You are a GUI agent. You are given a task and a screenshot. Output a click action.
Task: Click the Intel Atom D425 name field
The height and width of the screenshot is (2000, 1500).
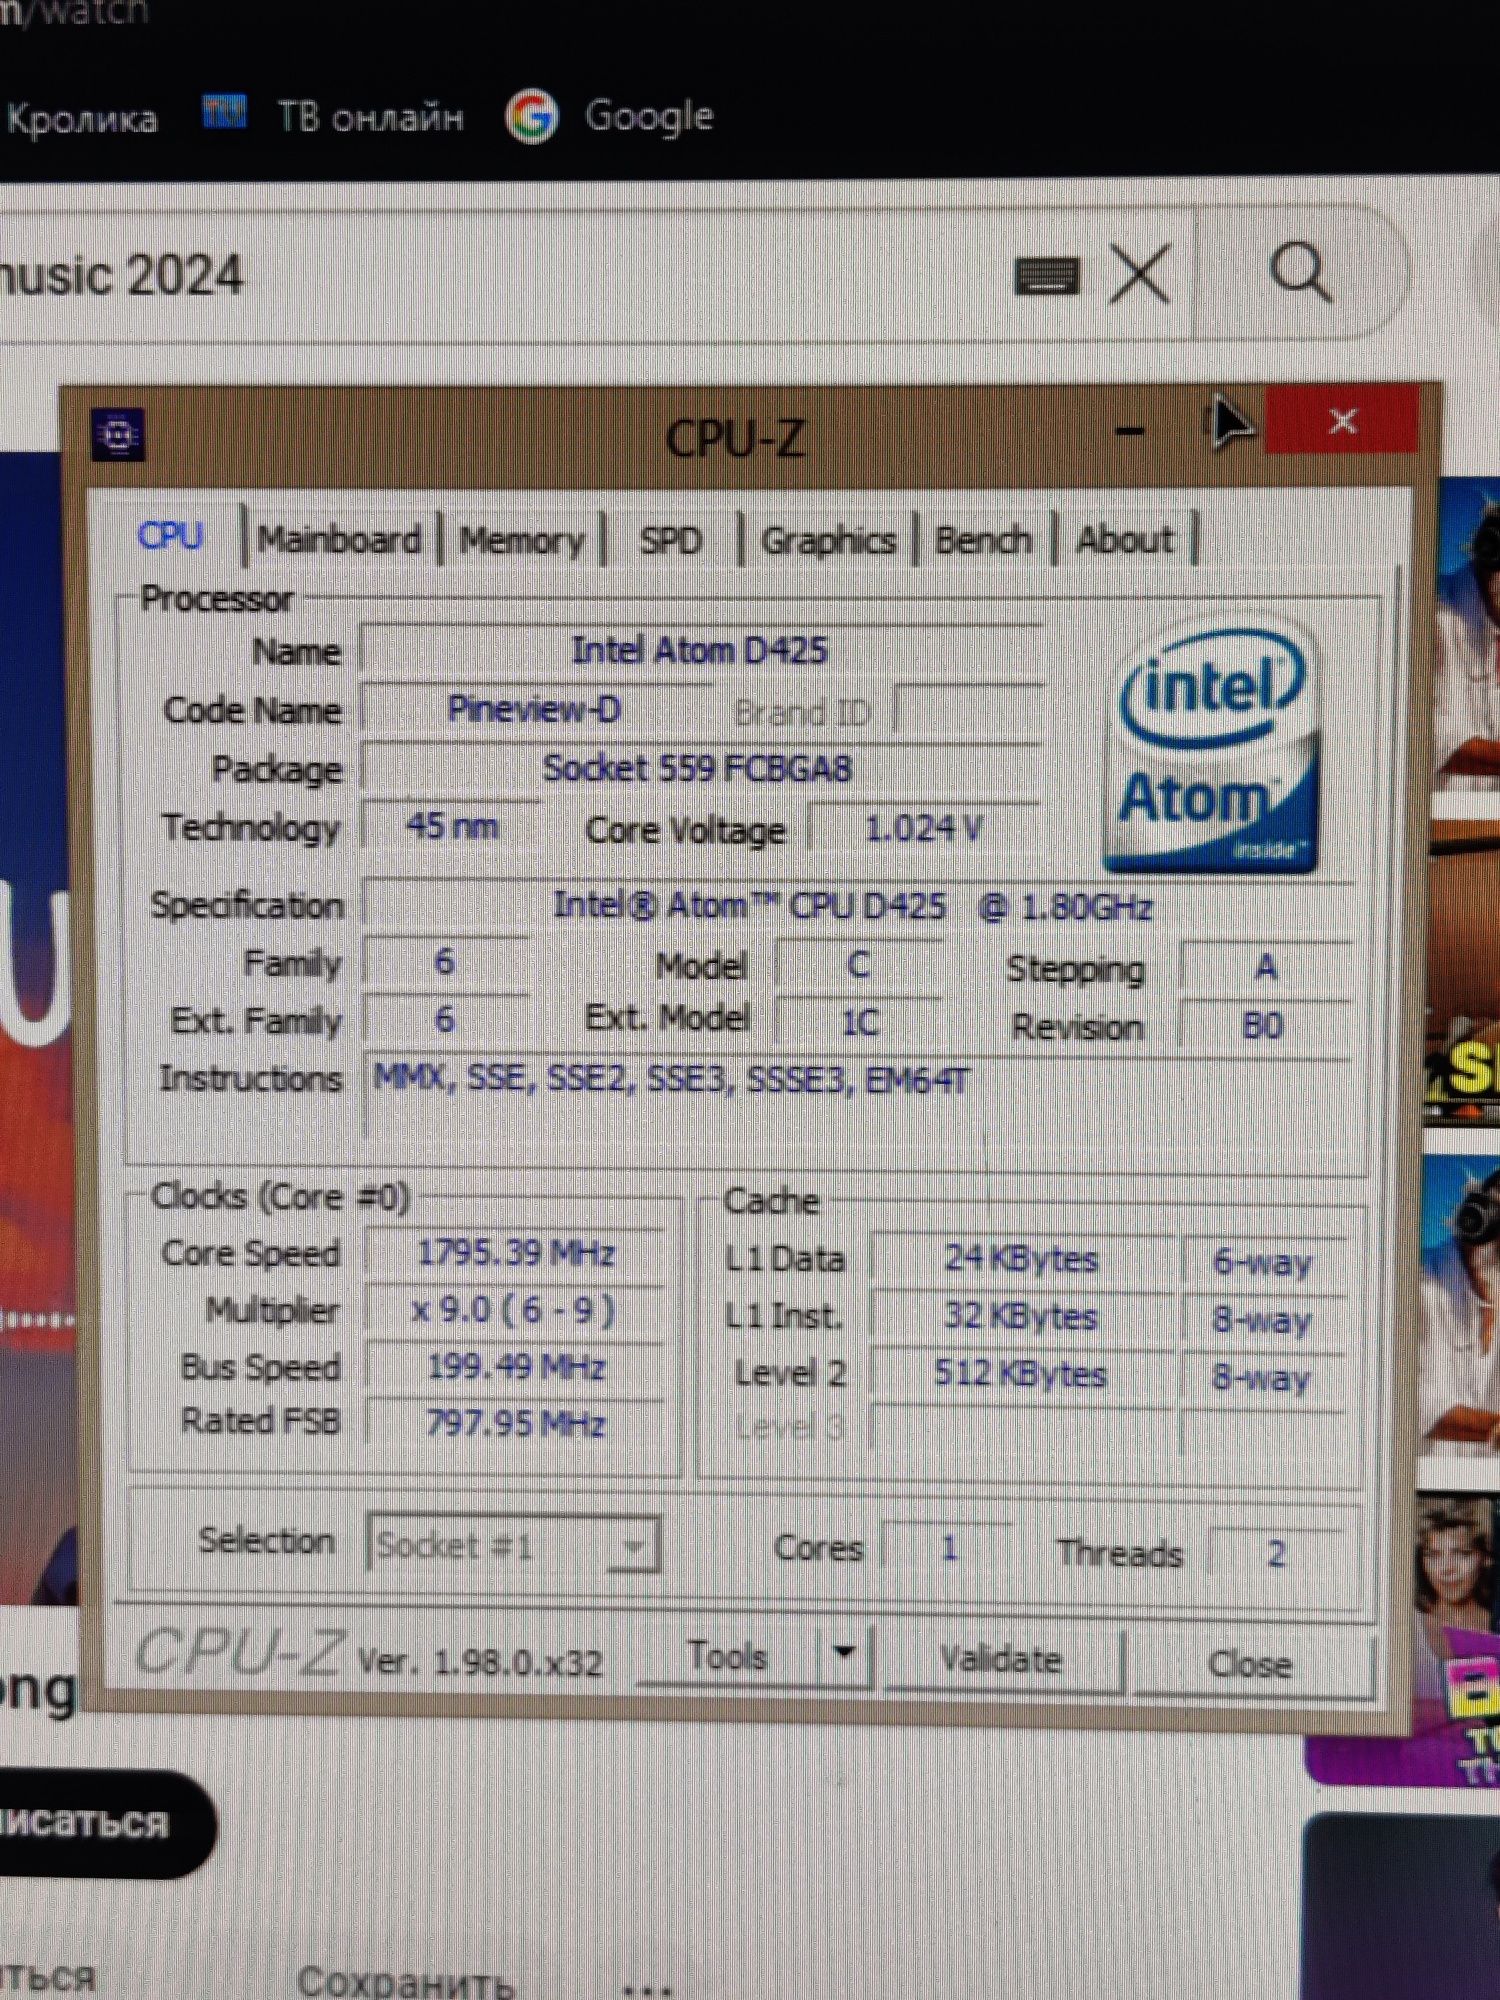pyautogui.click(x=700, y=650)
